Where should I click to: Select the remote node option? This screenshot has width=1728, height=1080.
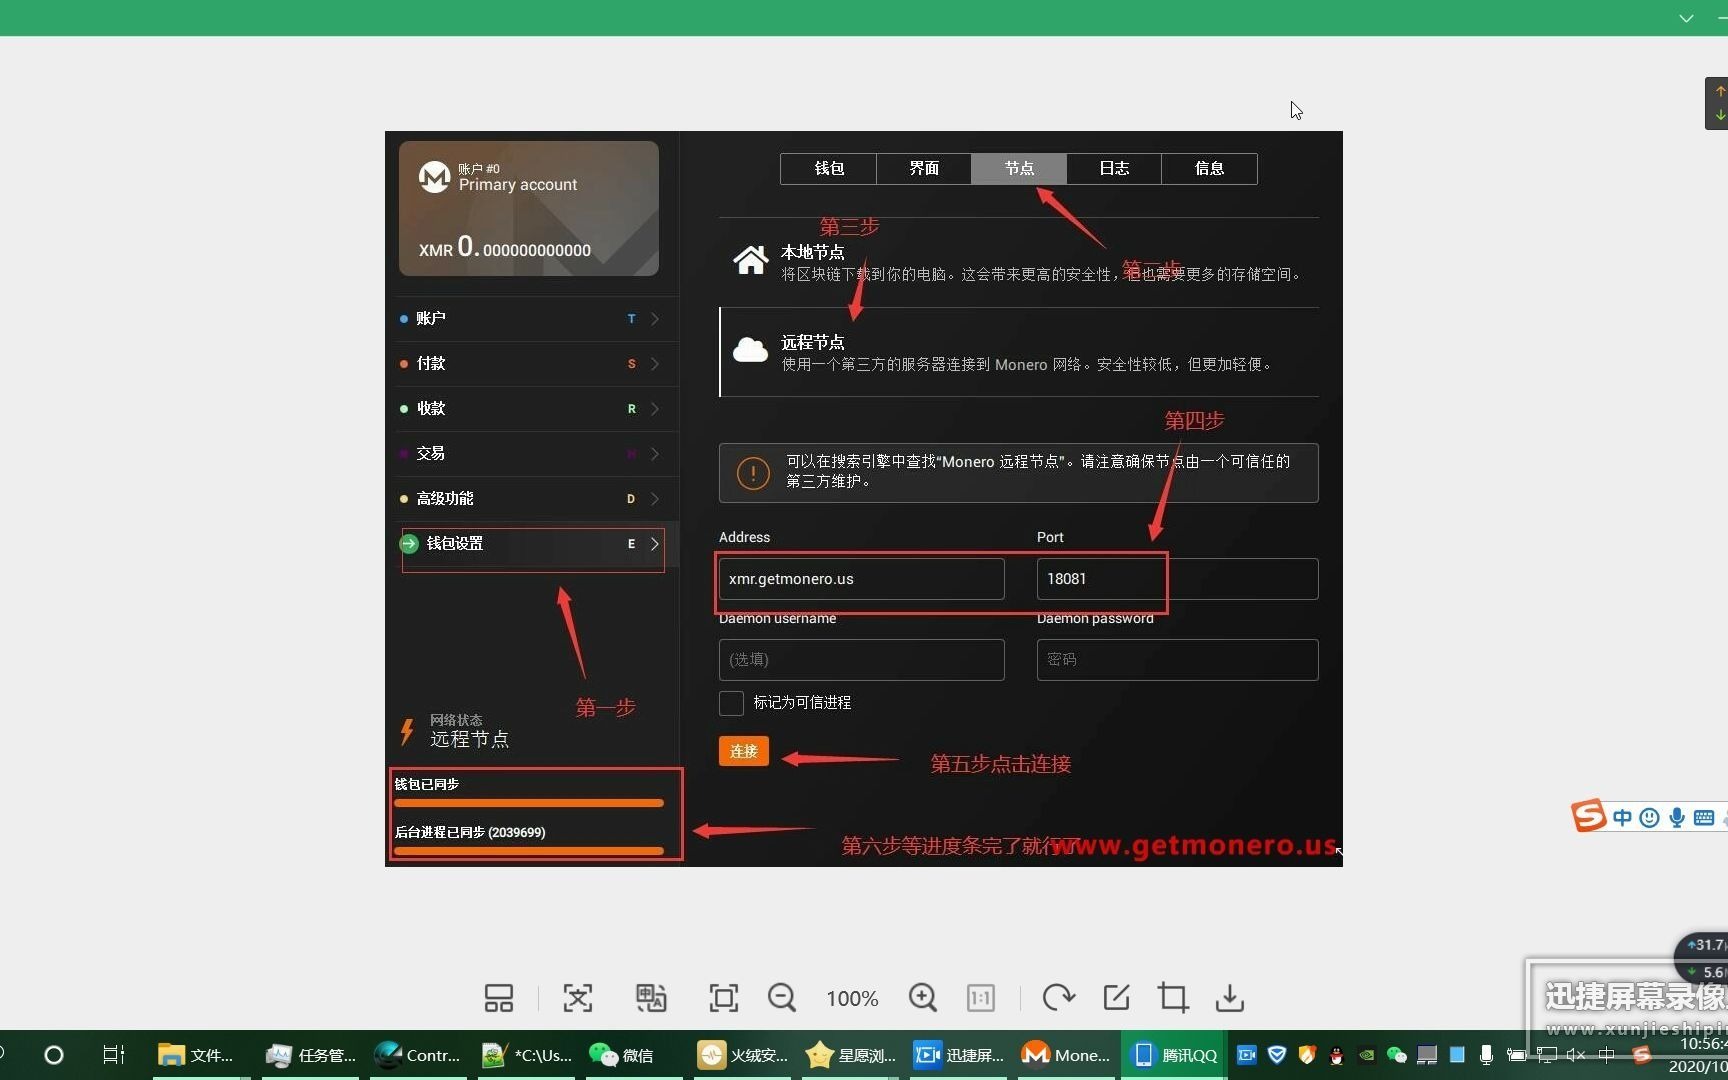(x=1018, y=352)
